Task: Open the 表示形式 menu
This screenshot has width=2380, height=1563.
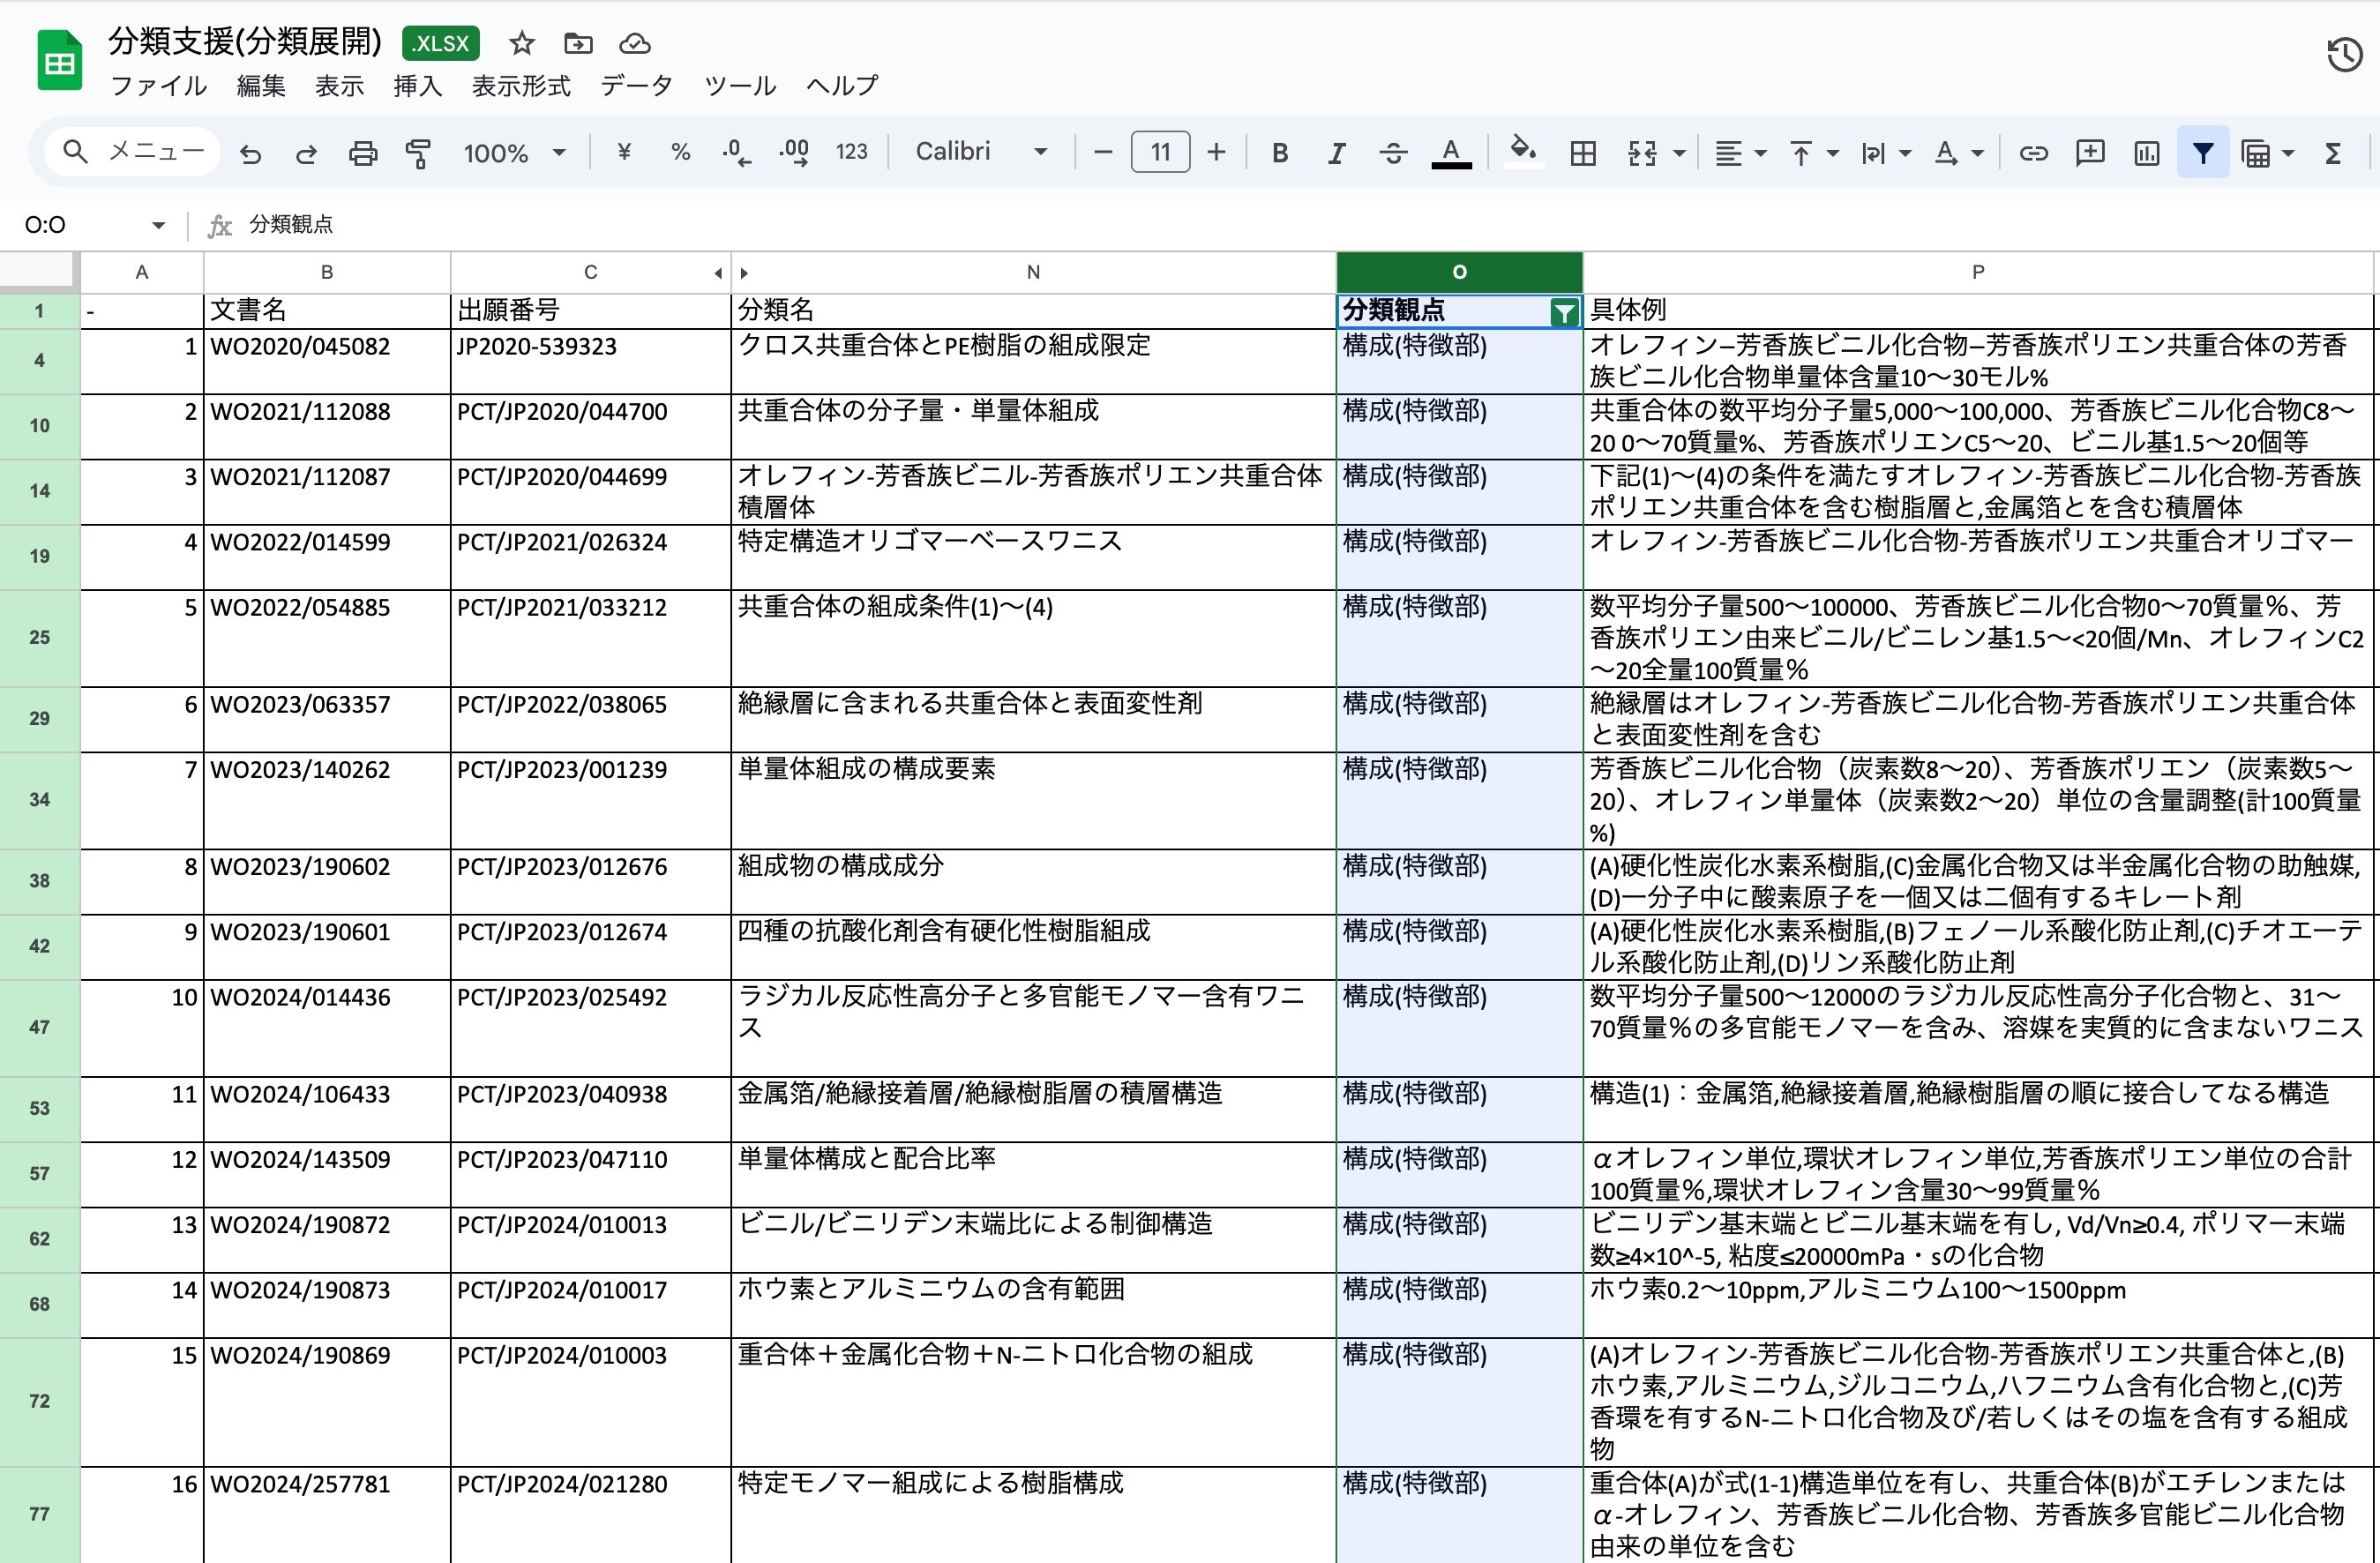Action: (521, 86)
